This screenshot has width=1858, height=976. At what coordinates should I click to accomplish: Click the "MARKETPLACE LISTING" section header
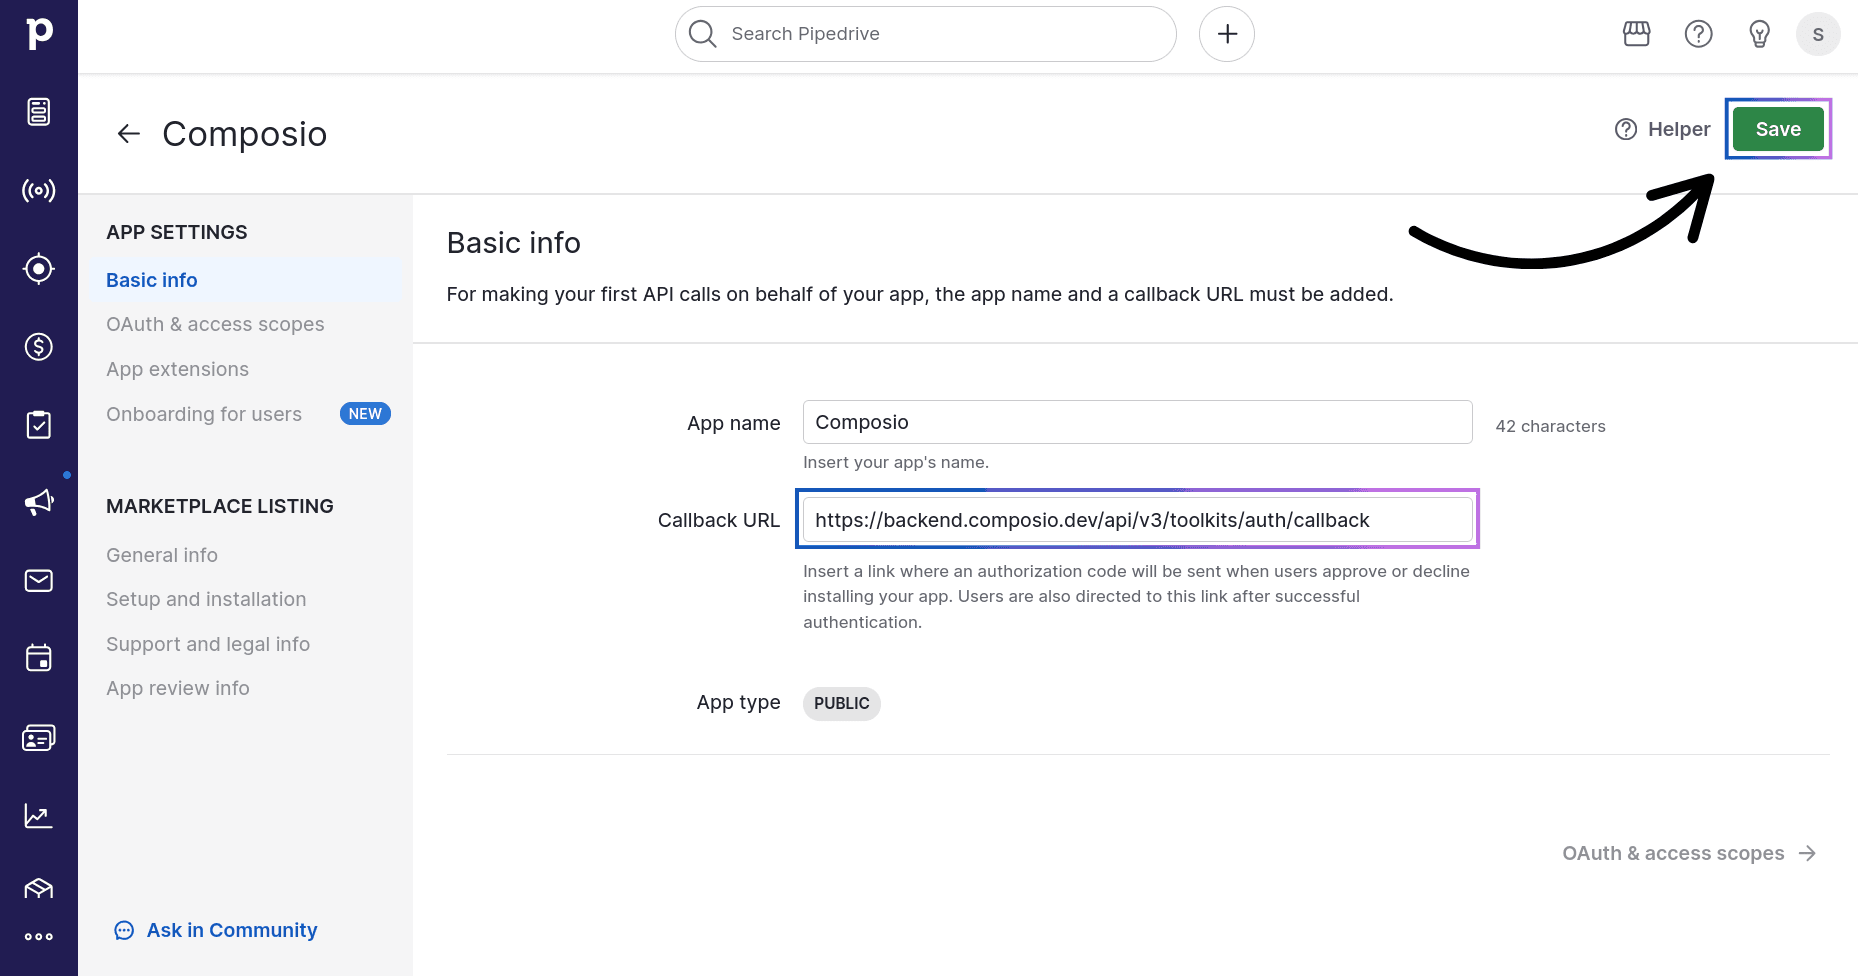tap(220, 506)
